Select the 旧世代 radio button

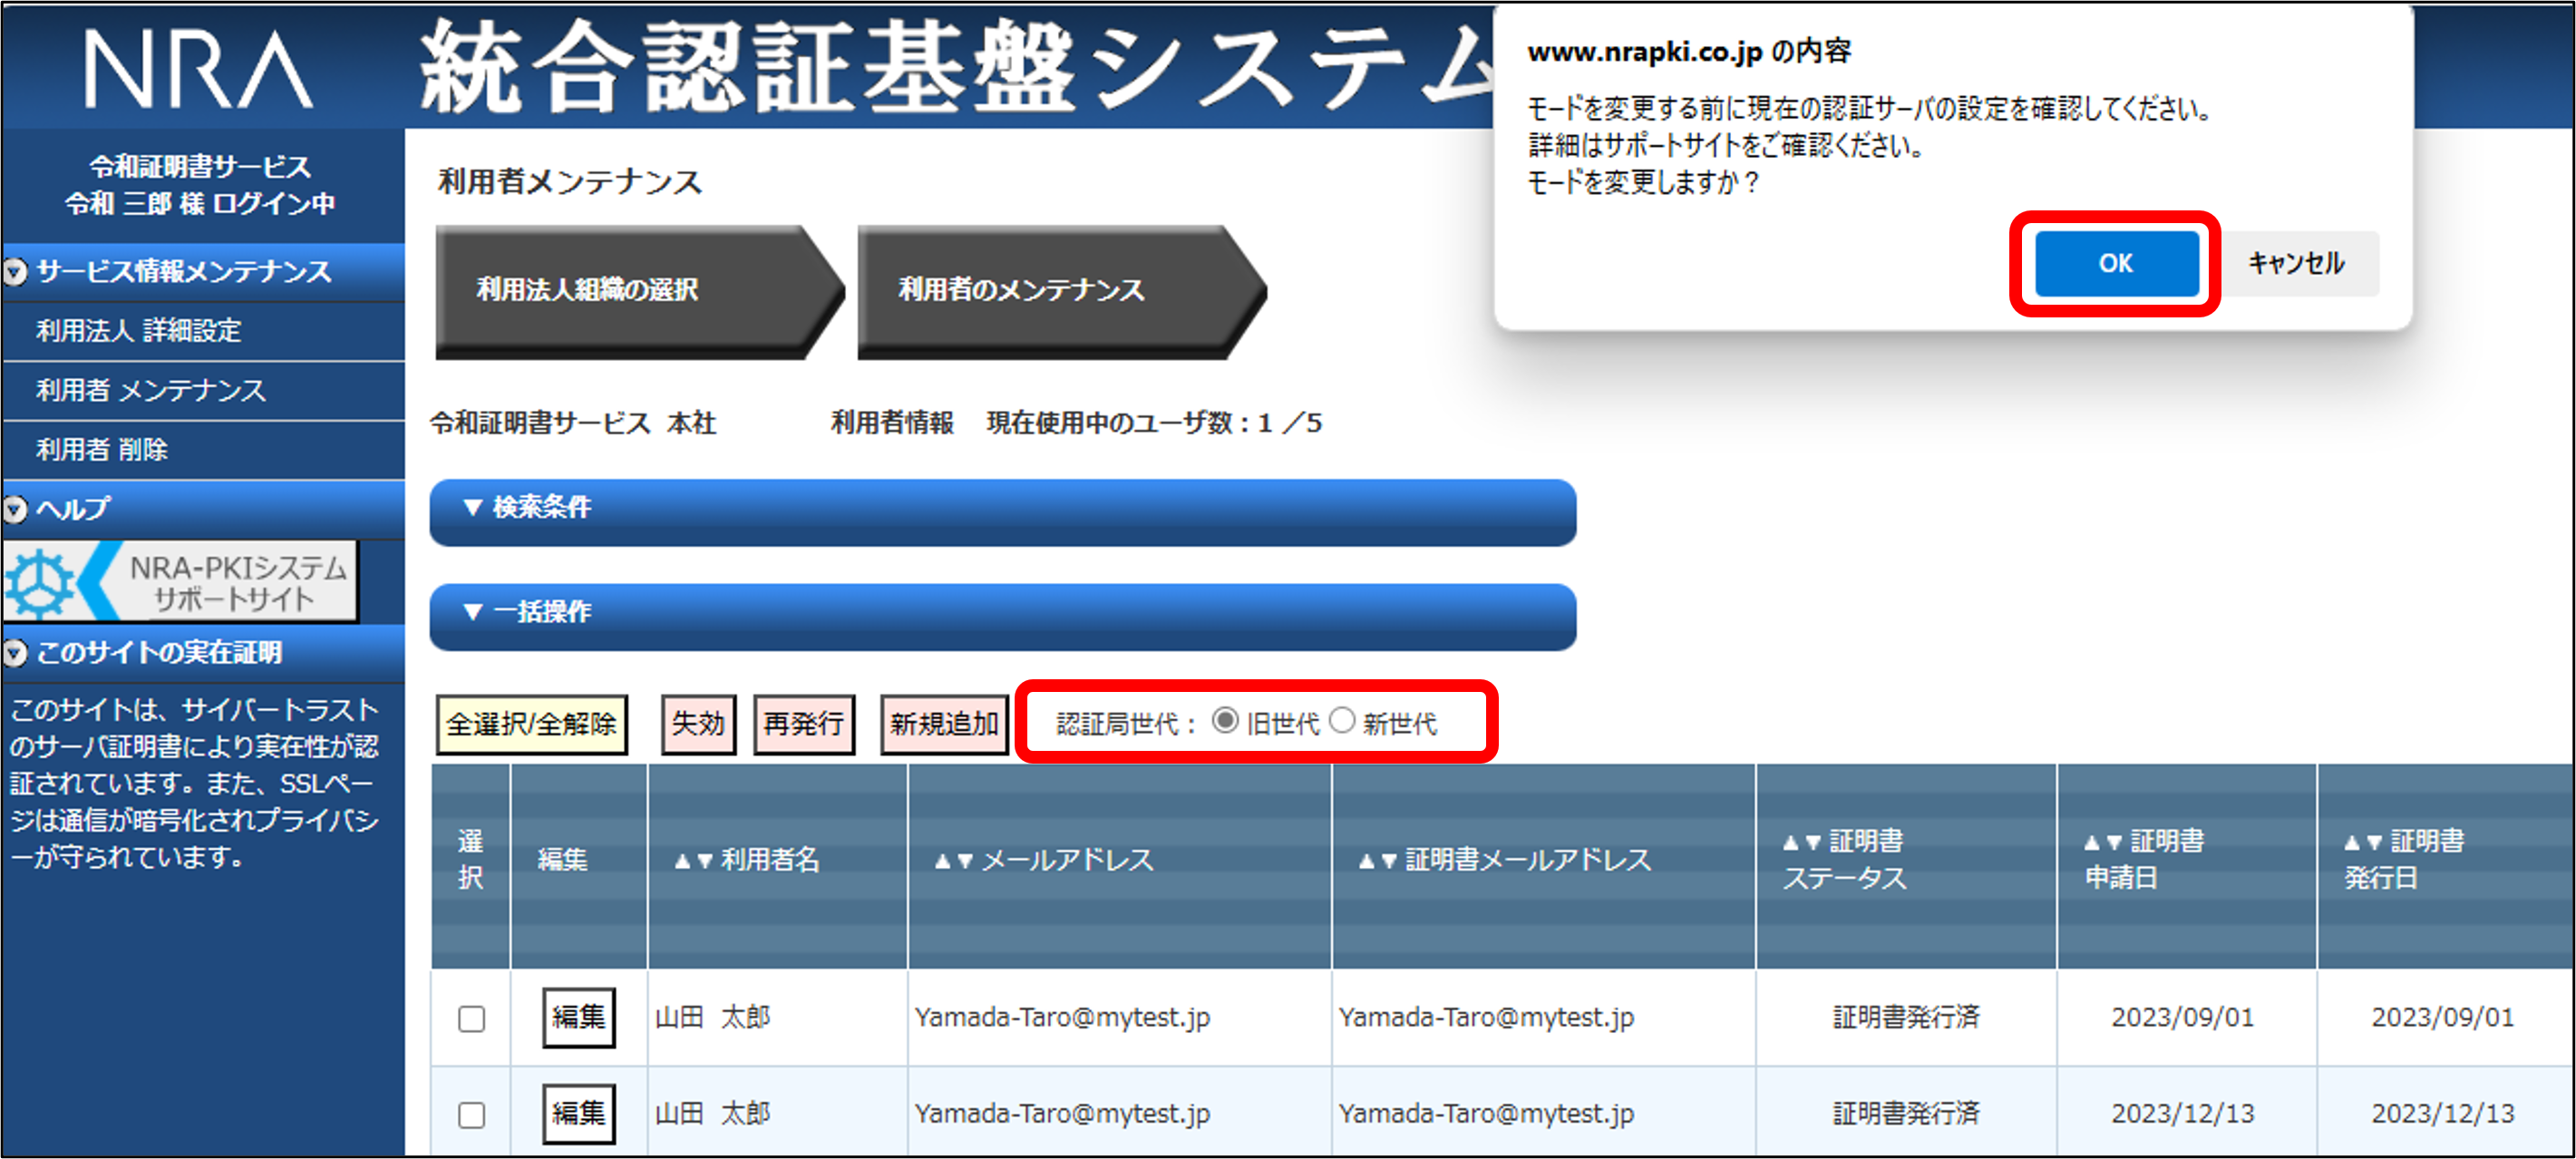1225,721
